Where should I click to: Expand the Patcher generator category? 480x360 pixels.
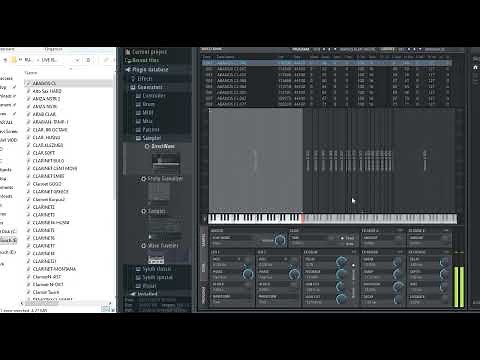click(x=151, y=129)
